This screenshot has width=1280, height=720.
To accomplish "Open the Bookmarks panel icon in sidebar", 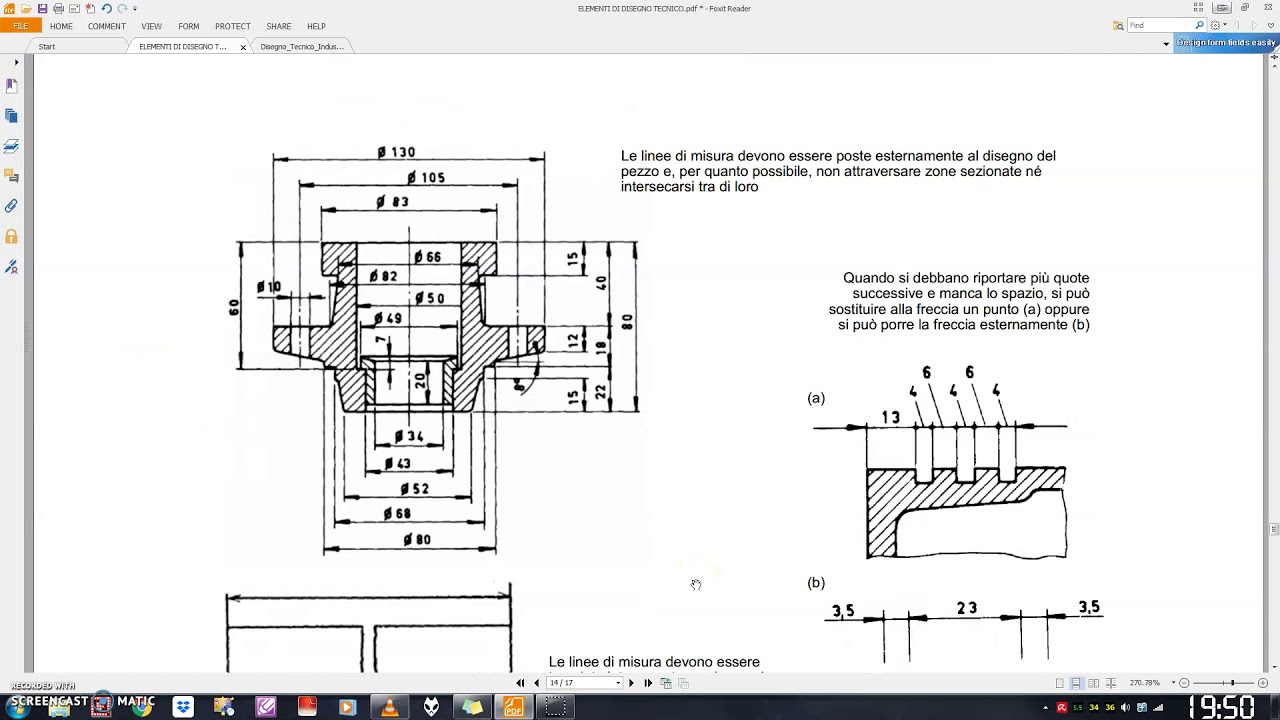I will coord(12,87).
